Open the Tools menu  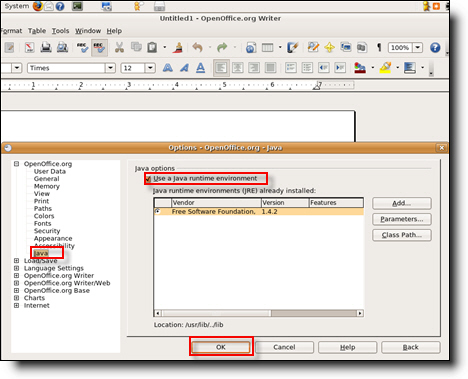coord(60,31)
